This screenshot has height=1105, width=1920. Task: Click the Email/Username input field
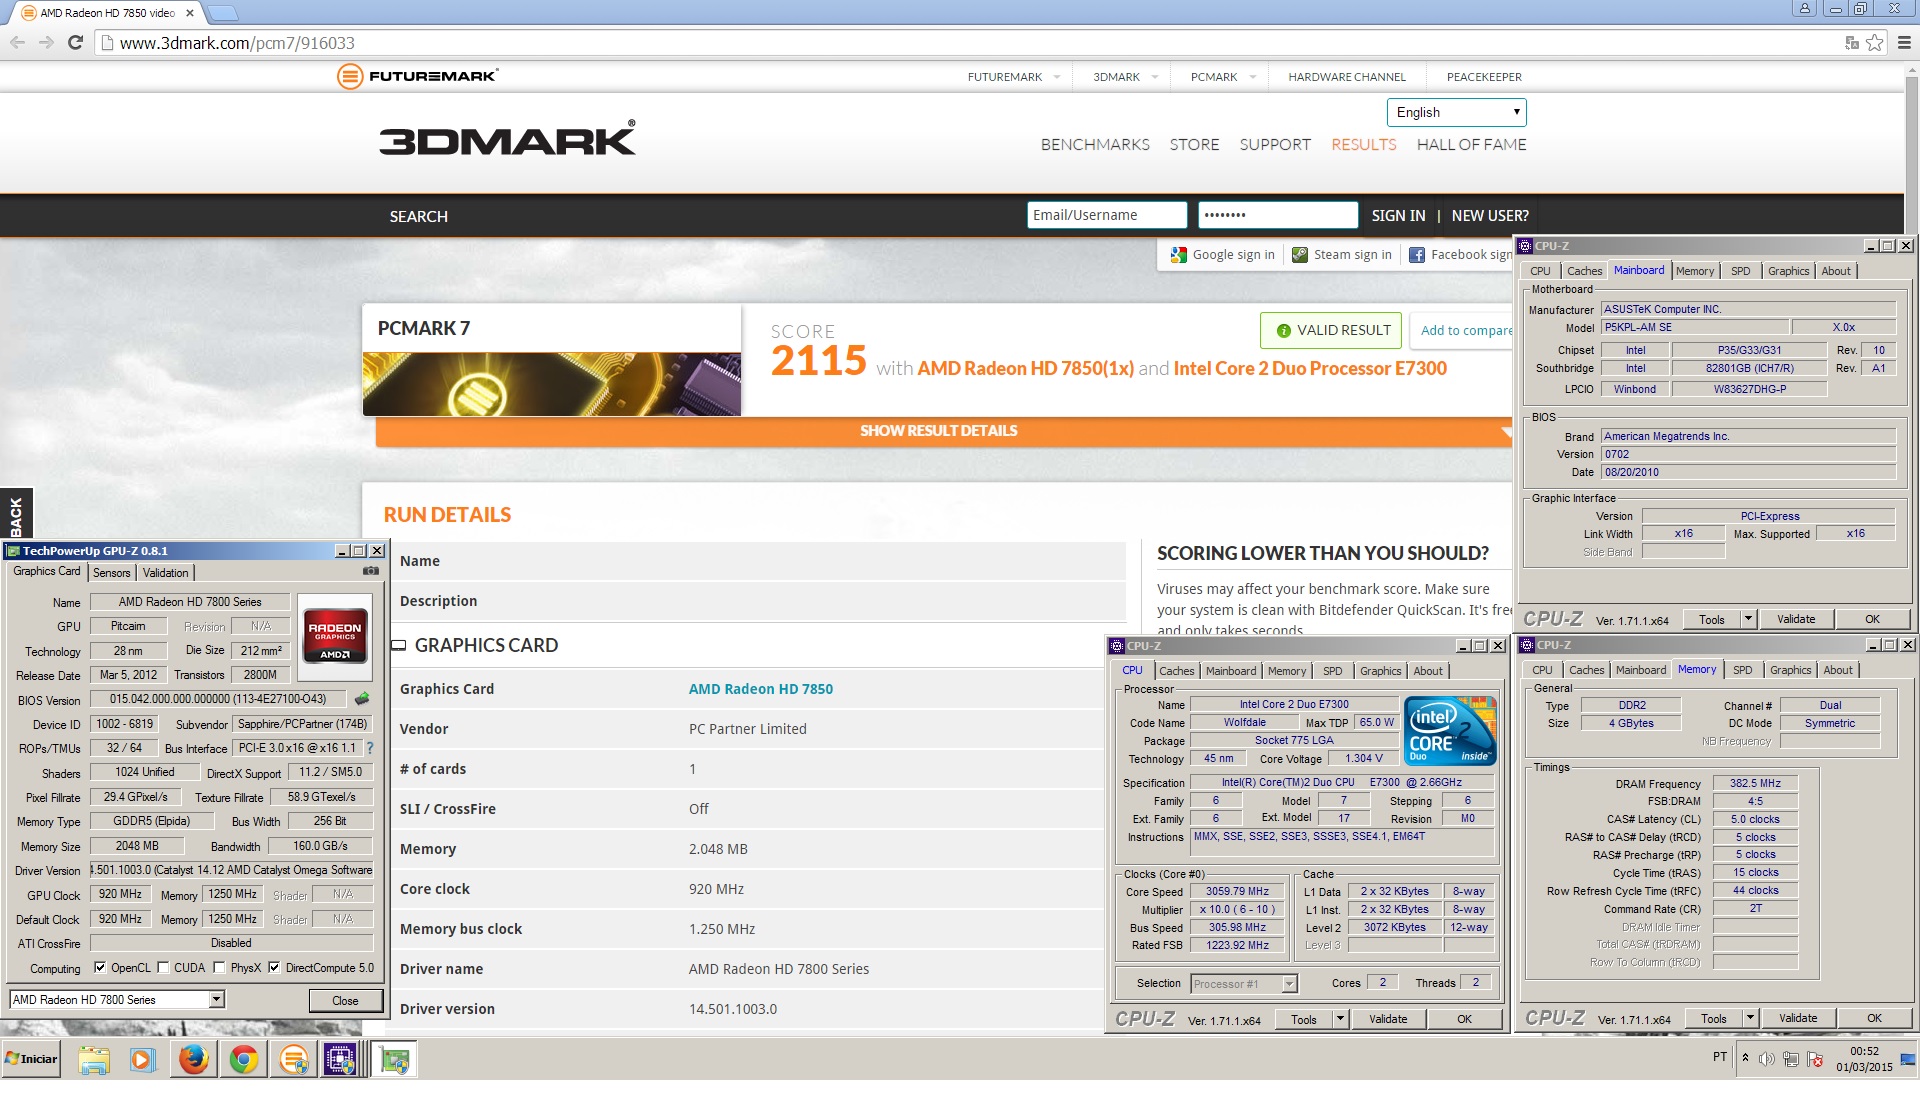(1107, 215)
